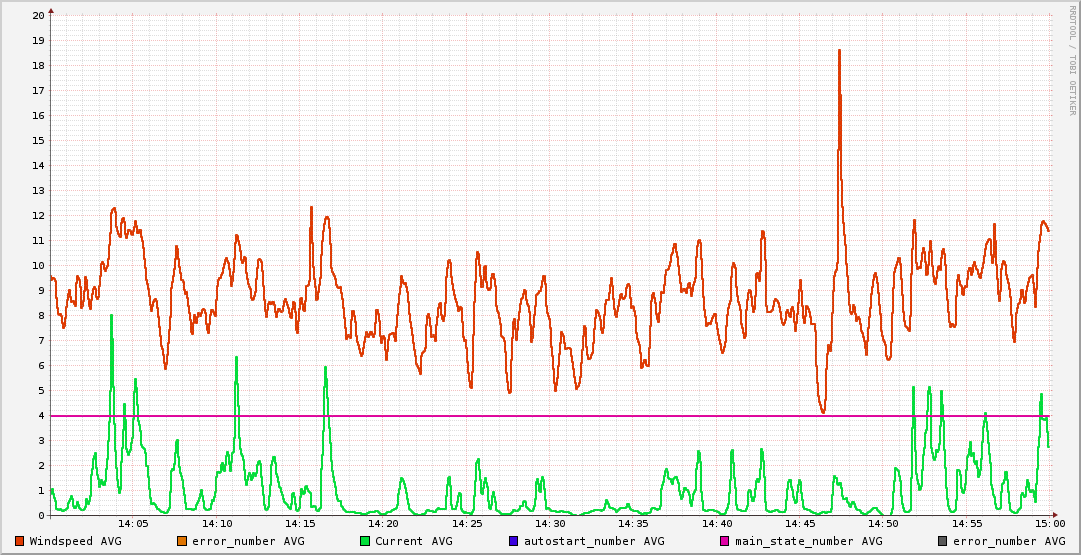Click the 15:00 time axis label
This screenshot has height=555, width=1081.
pyautogui.click(x=1049, y=523)
